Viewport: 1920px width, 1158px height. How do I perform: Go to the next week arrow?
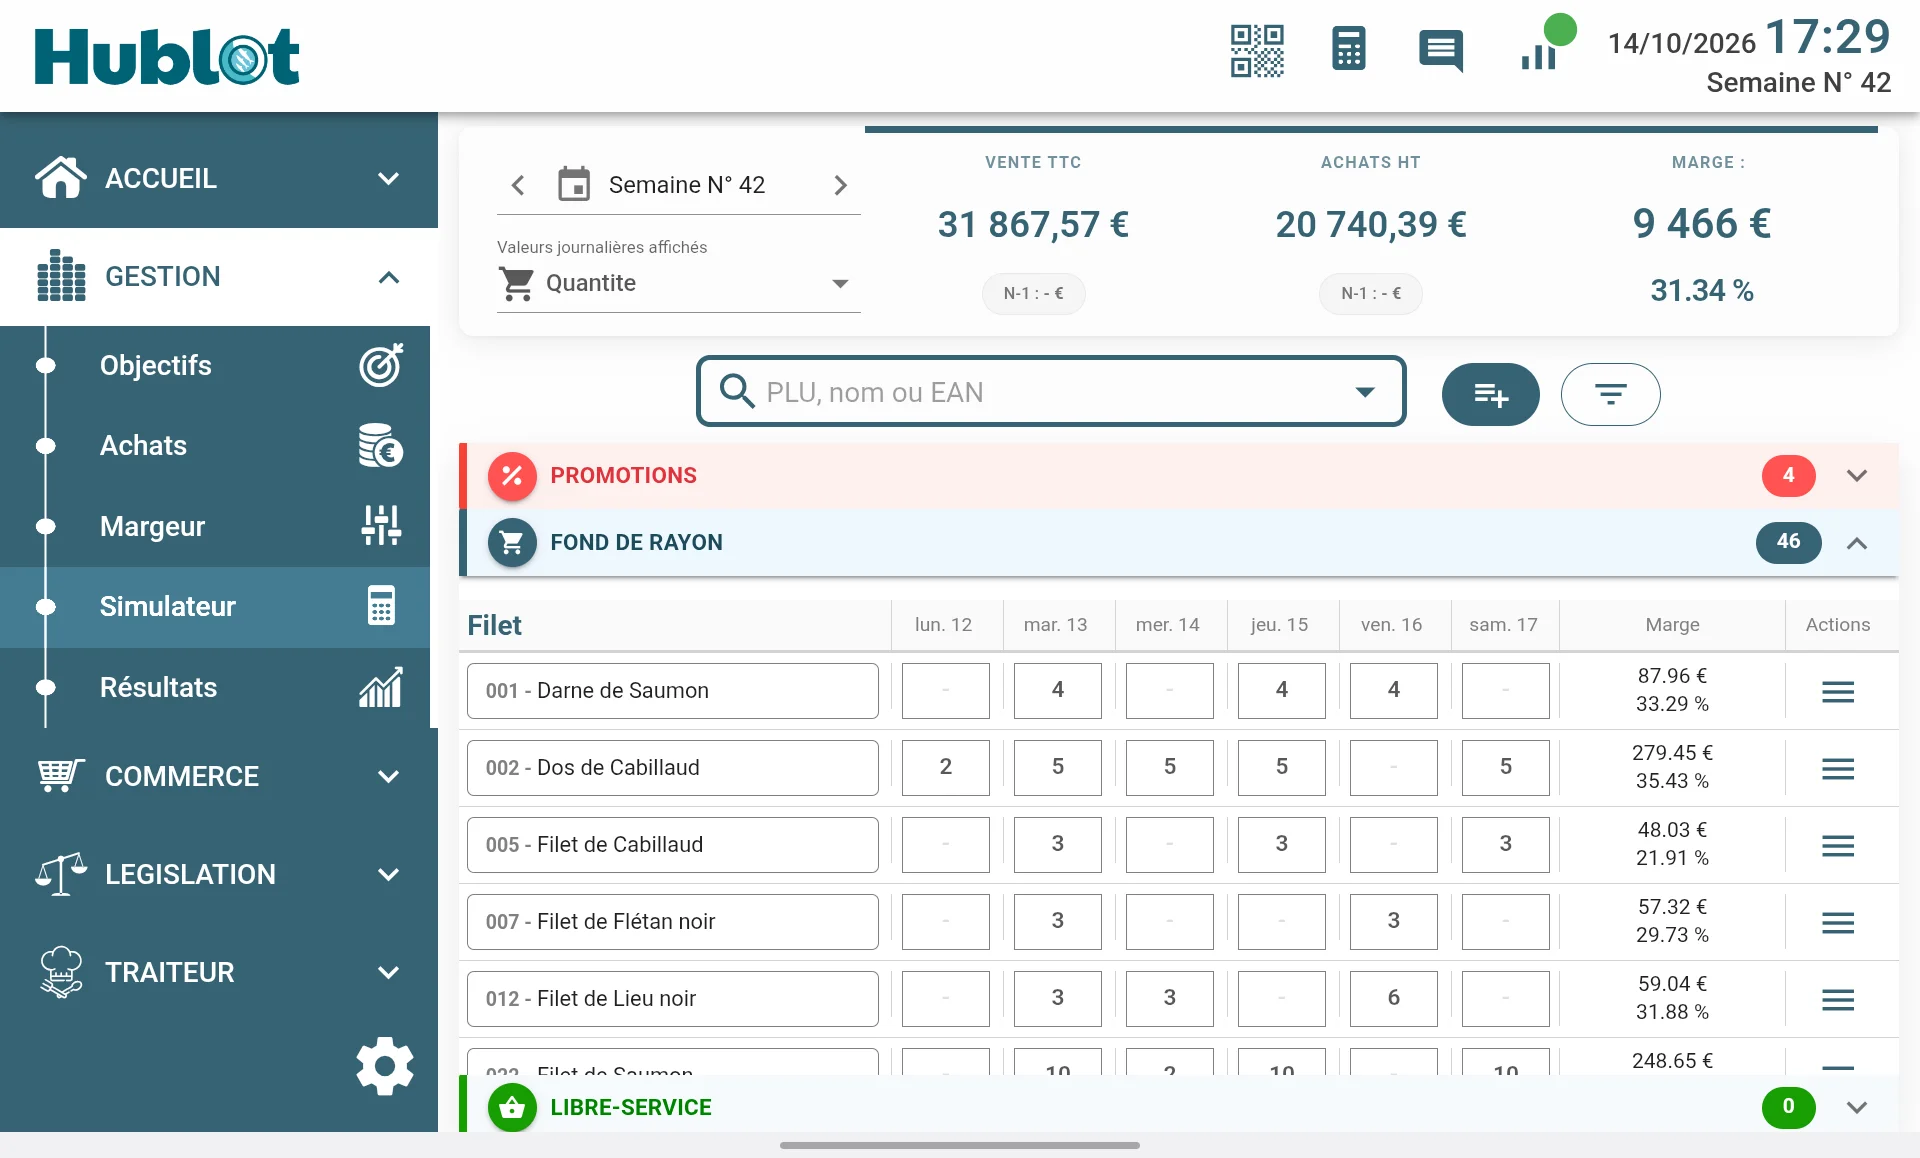[x=840, y=185]
